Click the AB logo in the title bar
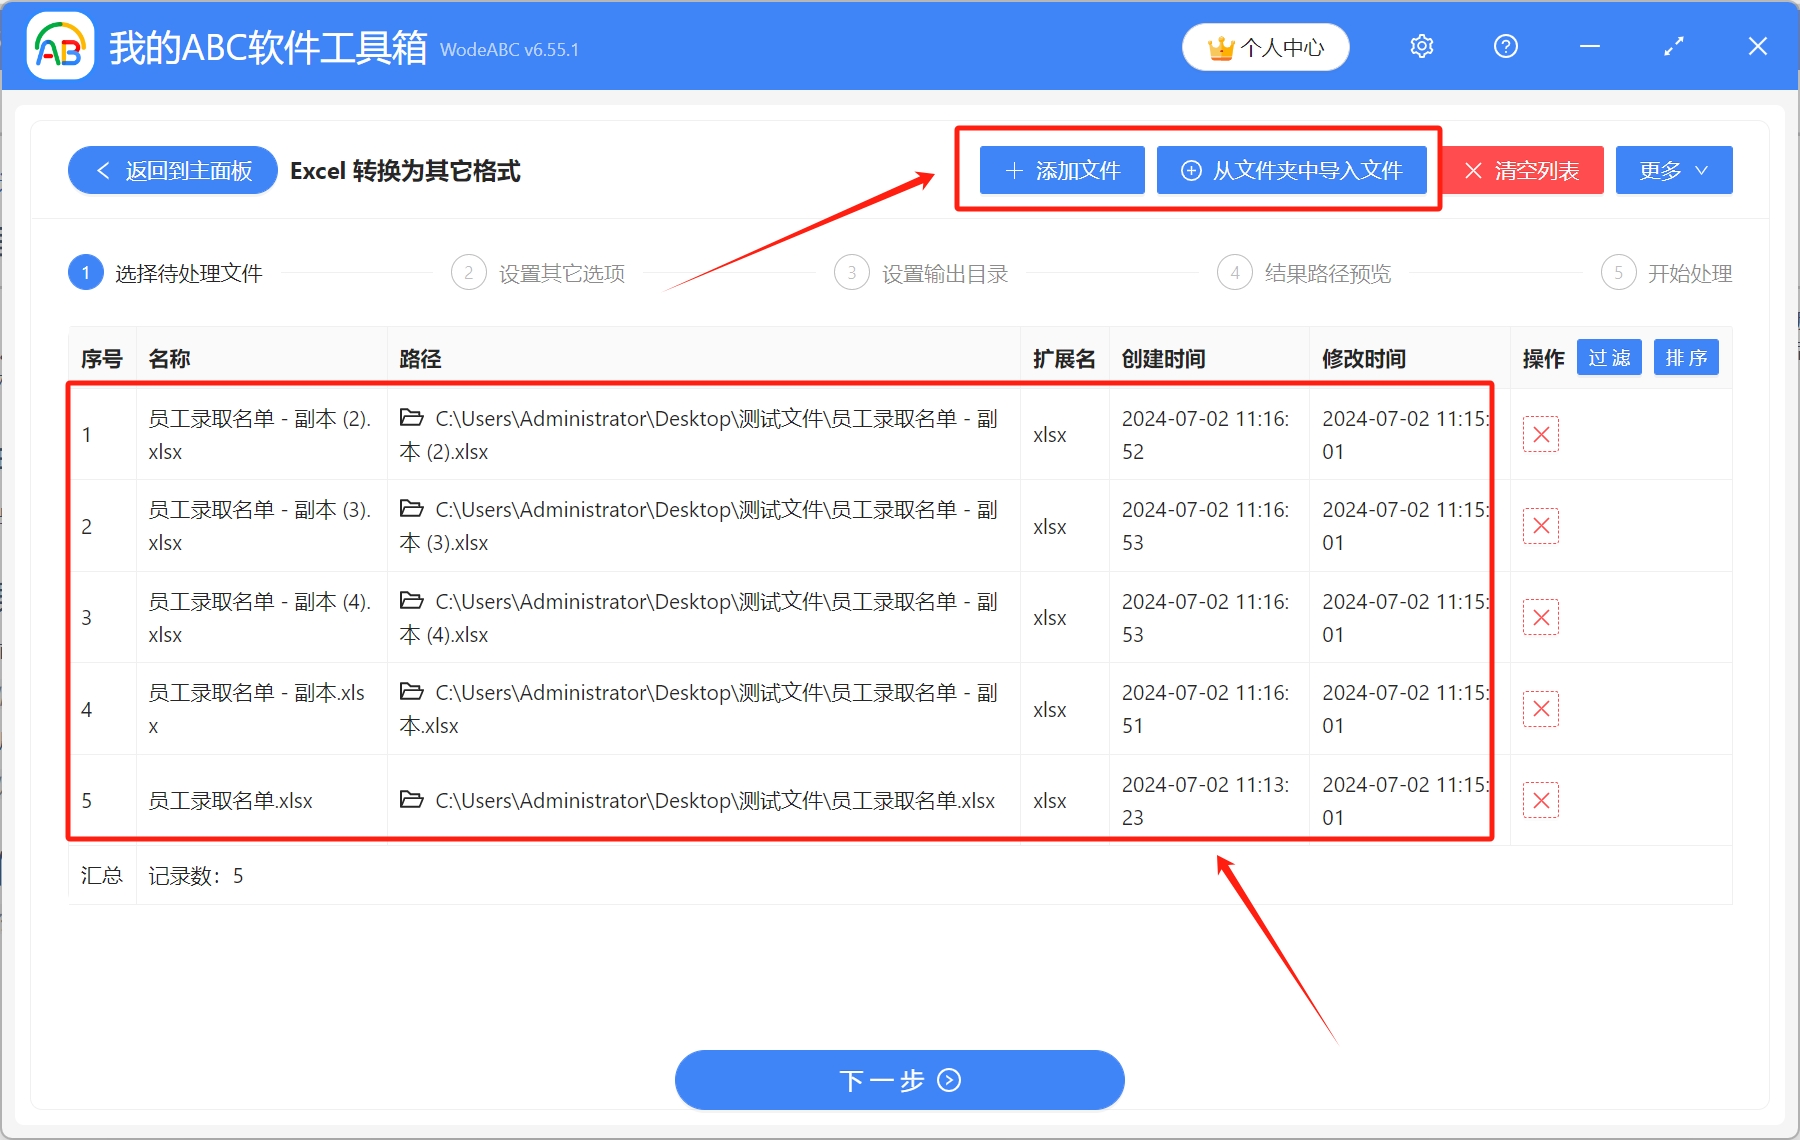1800x1140 pixels. click(x=59, y=44)
